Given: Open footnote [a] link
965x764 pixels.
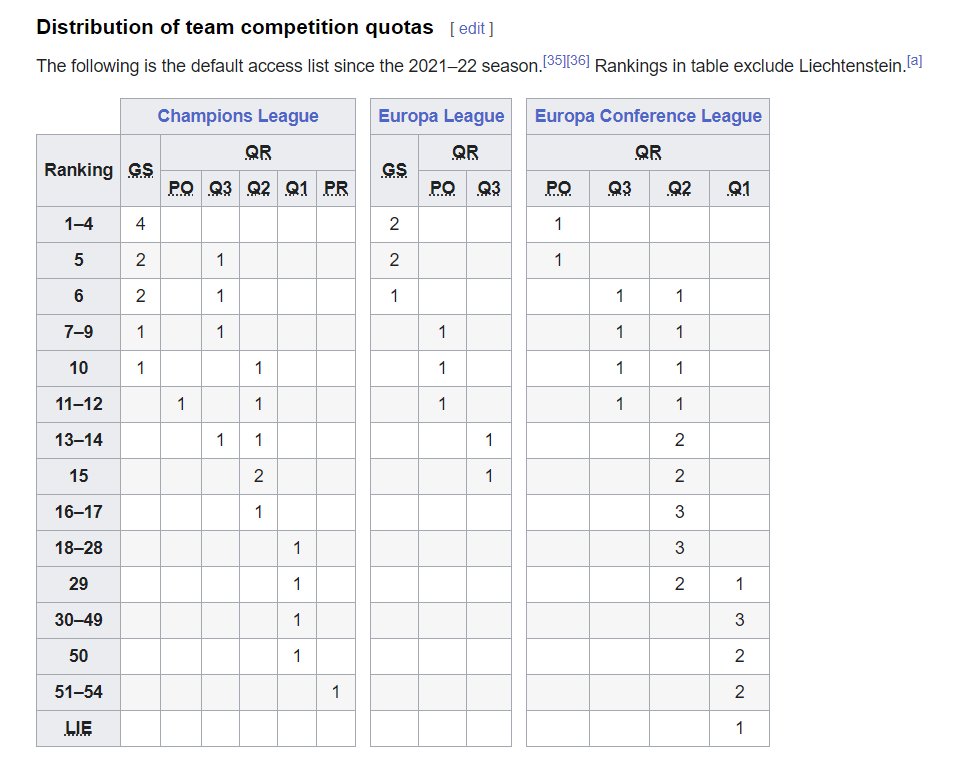Looking at the screenshot, I should [915, 60].
